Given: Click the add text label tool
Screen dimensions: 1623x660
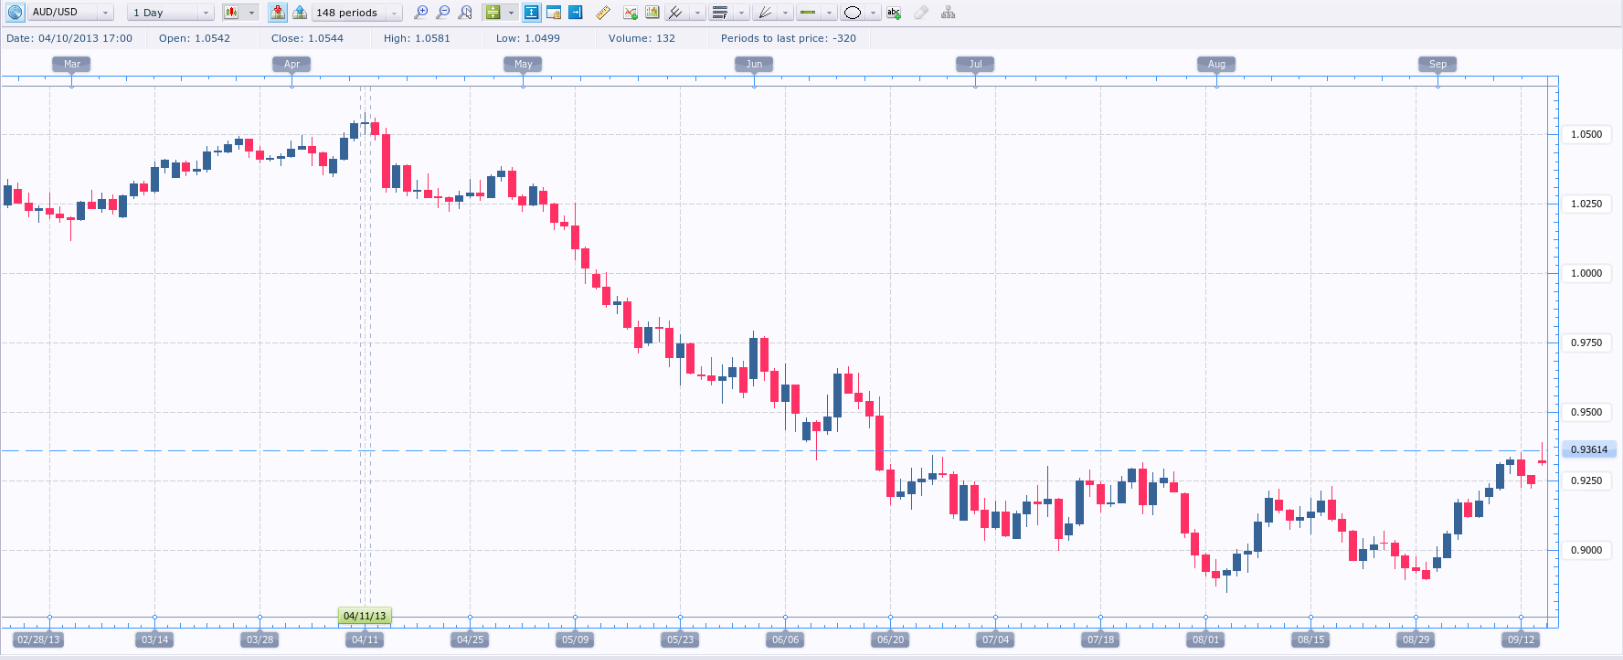Looking at the screenshot, I should point(894,12).
